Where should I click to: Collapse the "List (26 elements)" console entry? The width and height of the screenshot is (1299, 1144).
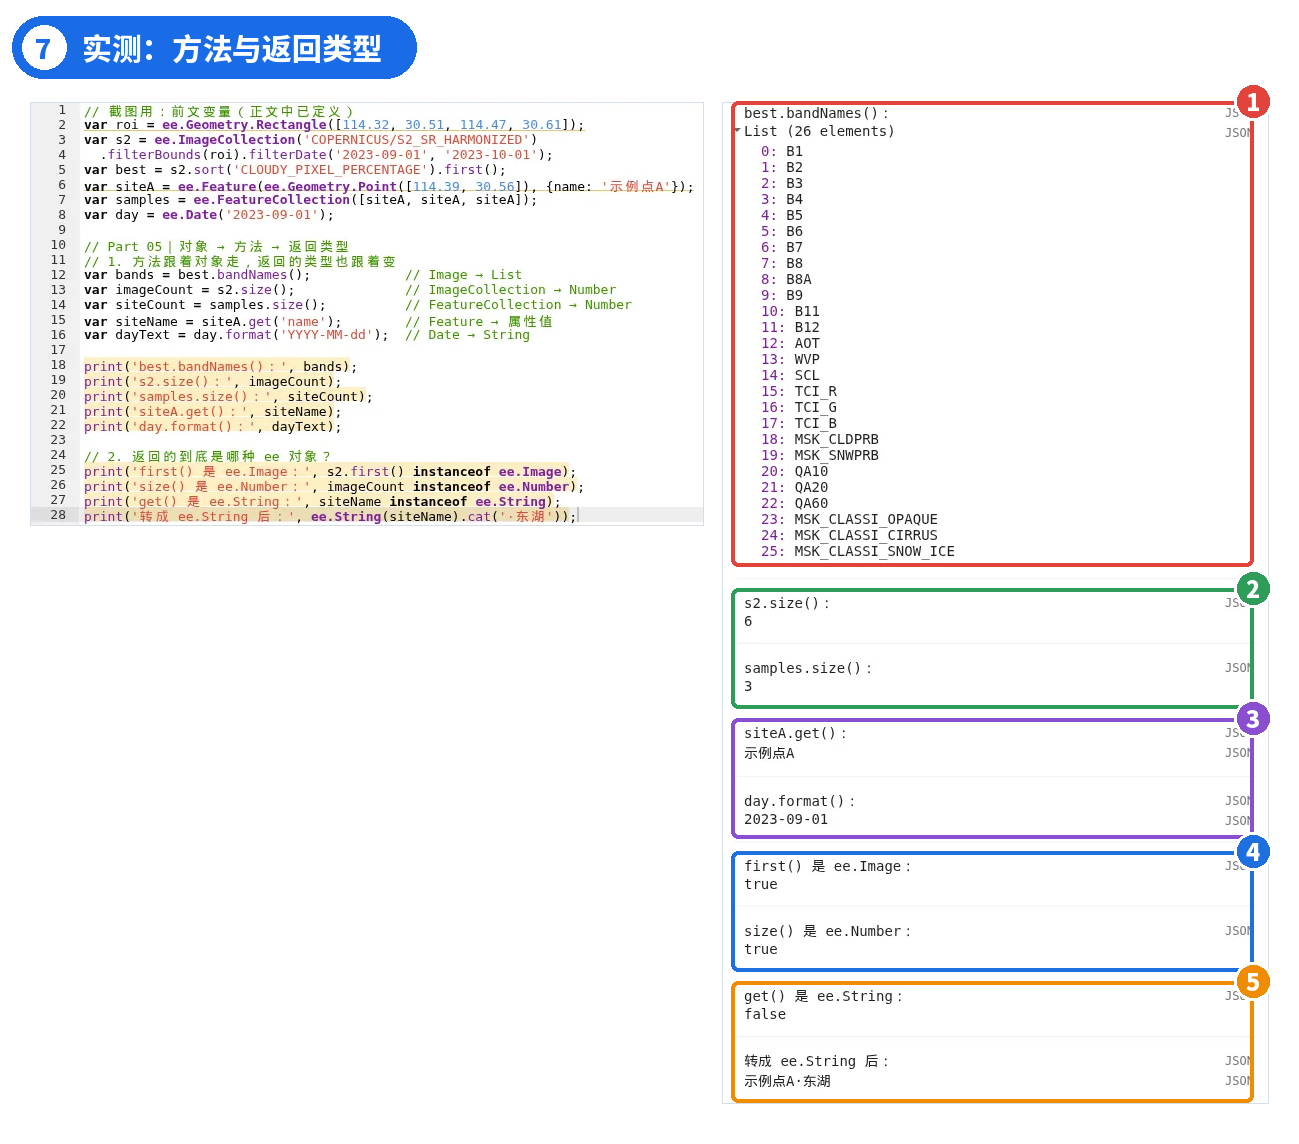[x=738, y=131]
